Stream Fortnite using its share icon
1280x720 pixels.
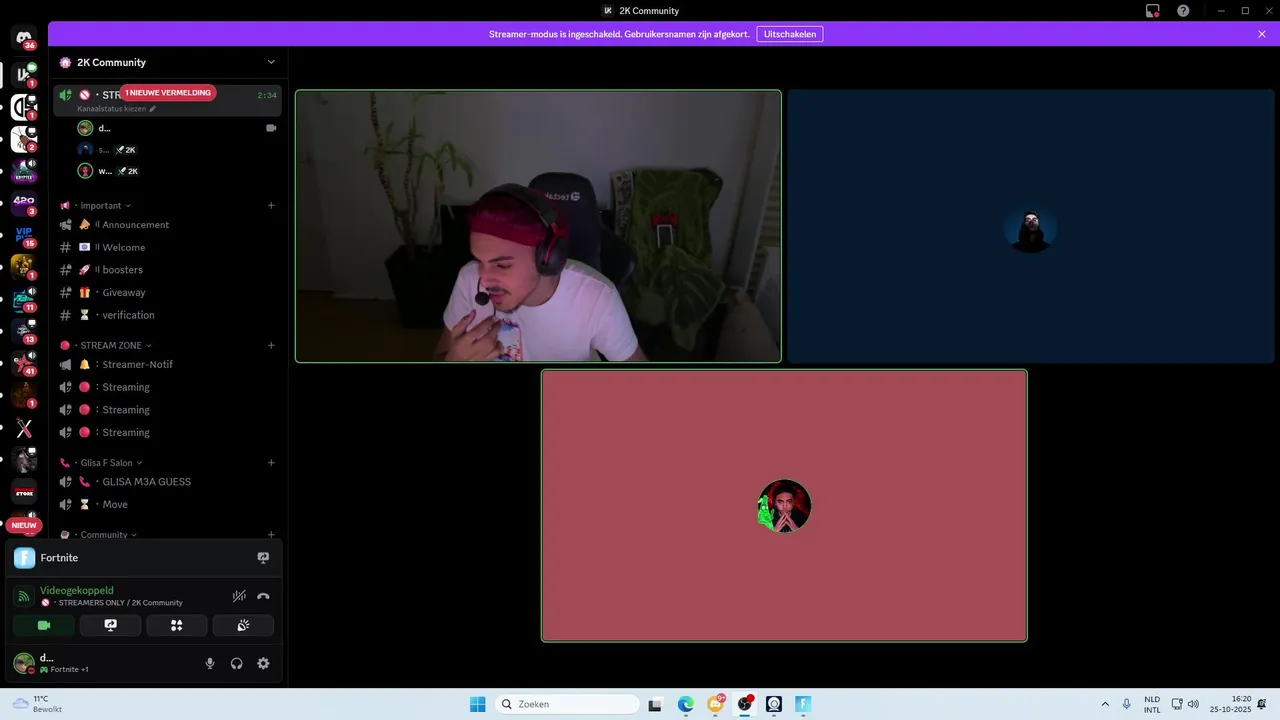point(263,558)
